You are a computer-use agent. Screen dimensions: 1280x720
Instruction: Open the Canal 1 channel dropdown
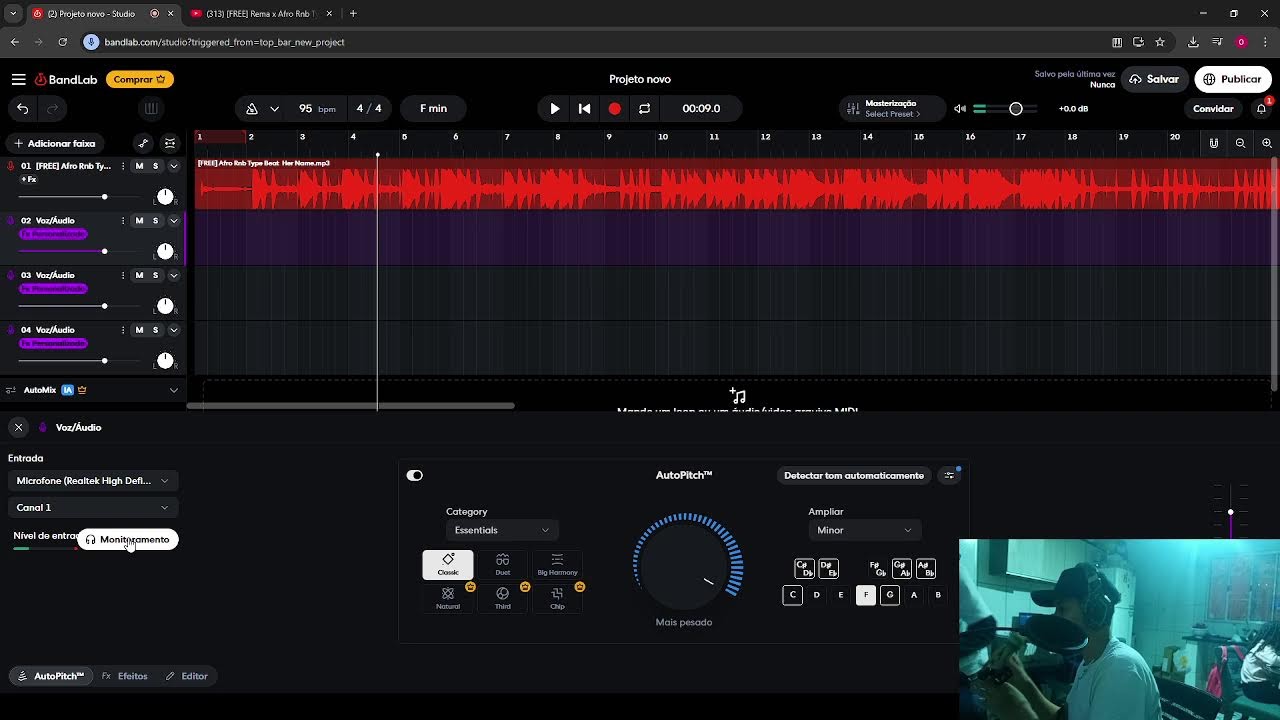[x=93, y=508]
